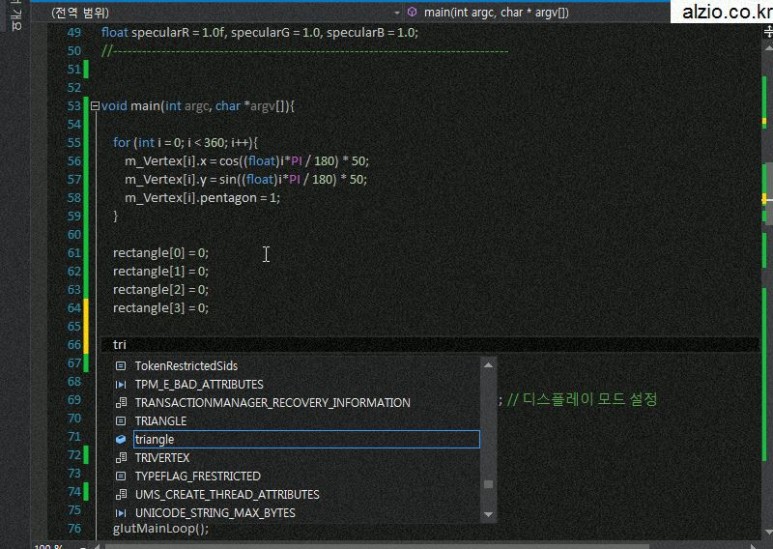Collapse the void main function block
Screen dimensions: 773x549
pos(95,105)
